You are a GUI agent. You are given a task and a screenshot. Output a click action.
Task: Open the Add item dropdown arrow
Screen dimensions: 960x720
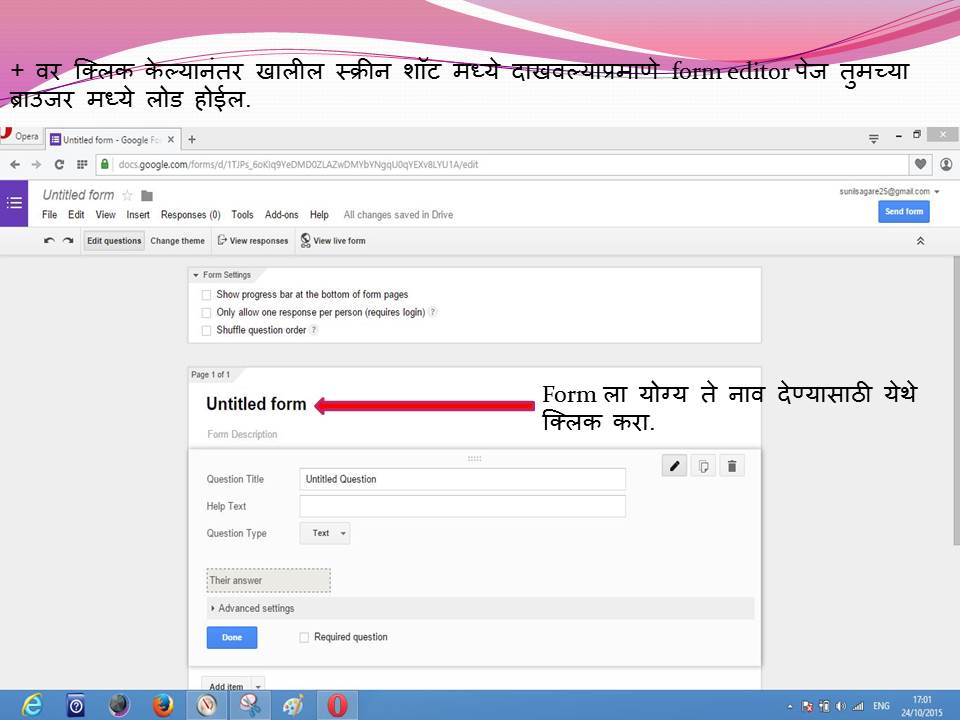[x=258, y=686]
